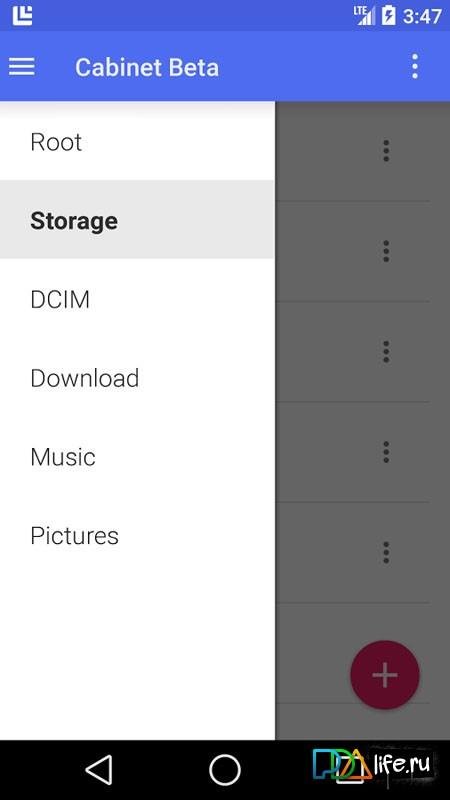Open second file row's three-dot menu
This screenshot has height=800, width=450.
tap(386, 251)
